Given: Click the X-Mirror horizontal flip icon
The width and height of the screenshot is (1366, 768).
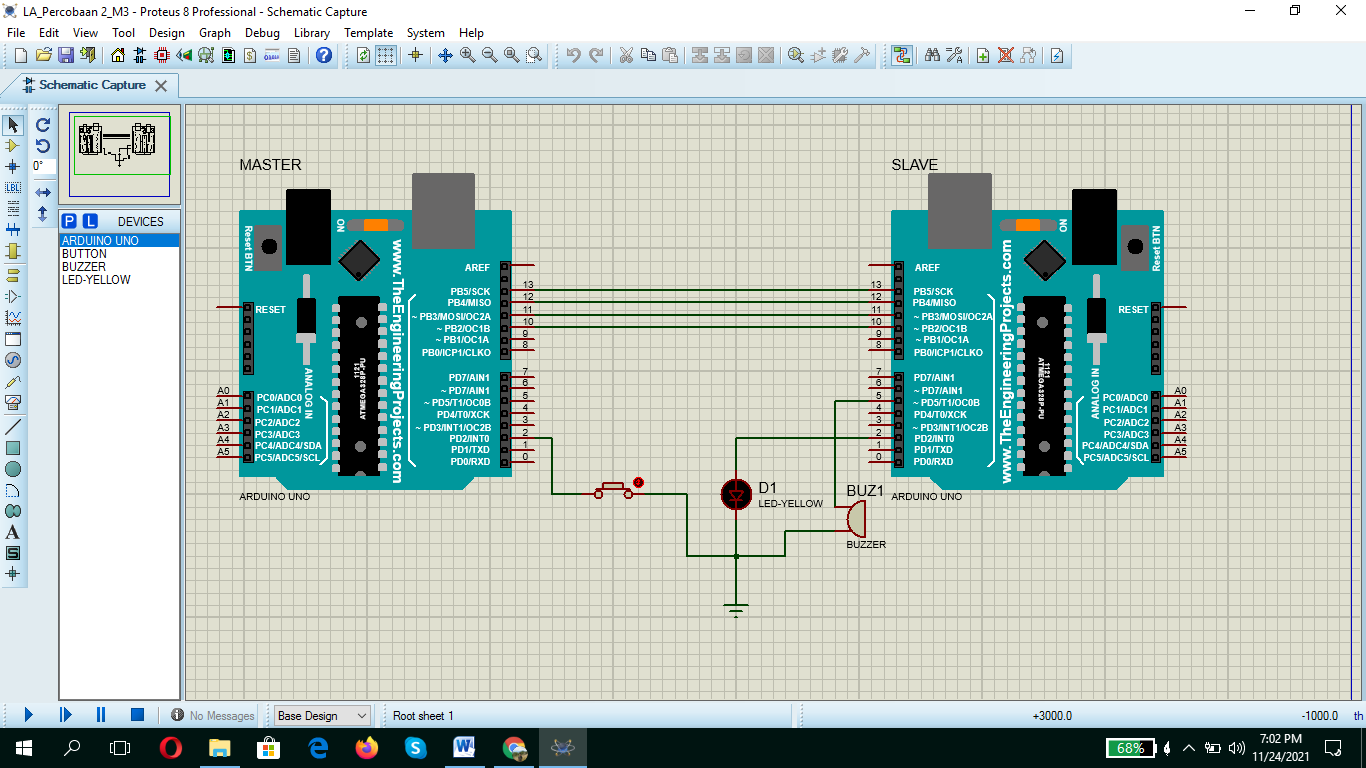Looking at the screenshot, I should (43, 192).
